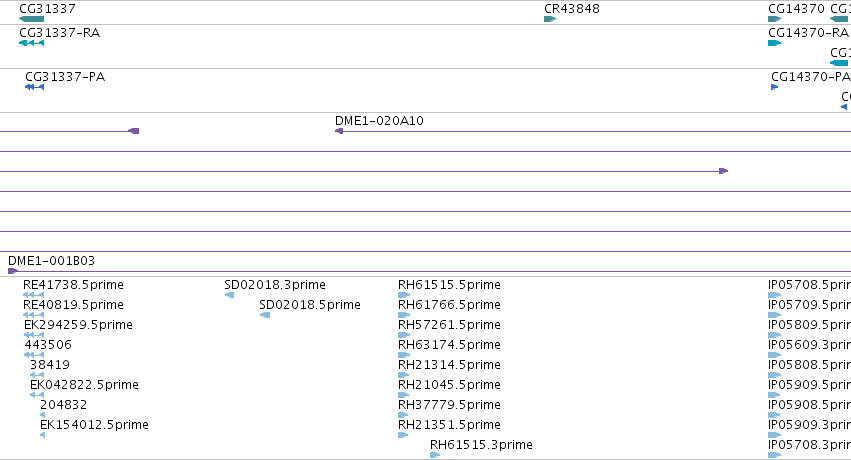Select the DME1-001B03 clone start arrow
The image size is (851, 460).
(13, 271)
